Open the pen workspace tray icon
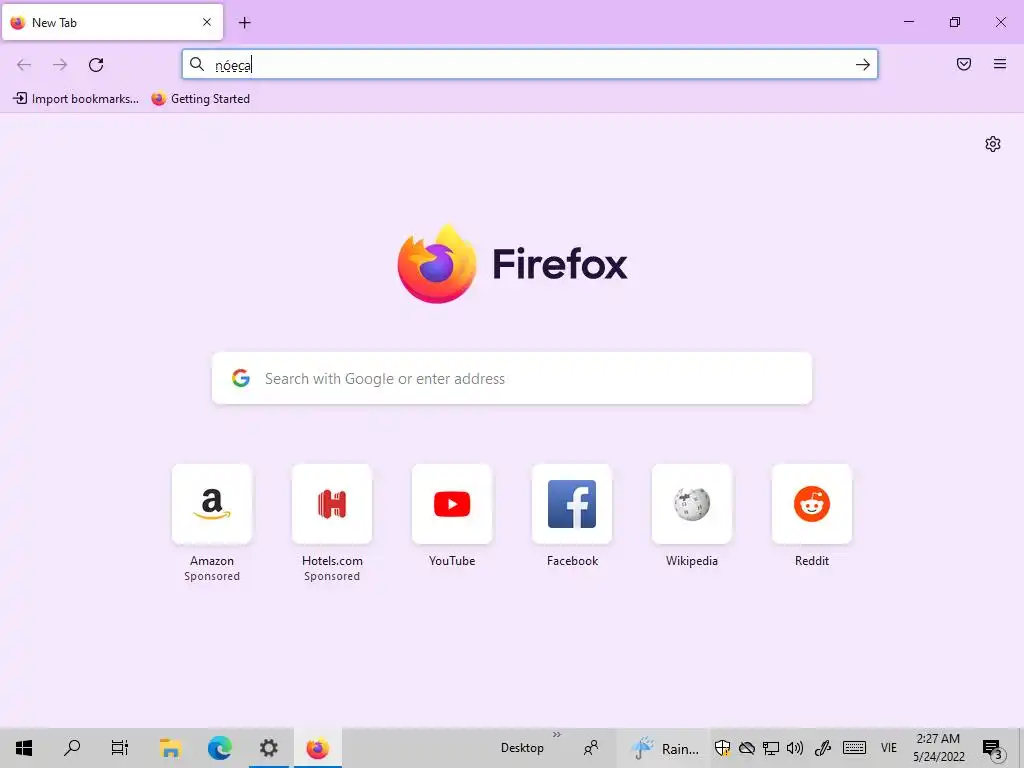This screenshot has height=768, width=1024. click(823, 748)
